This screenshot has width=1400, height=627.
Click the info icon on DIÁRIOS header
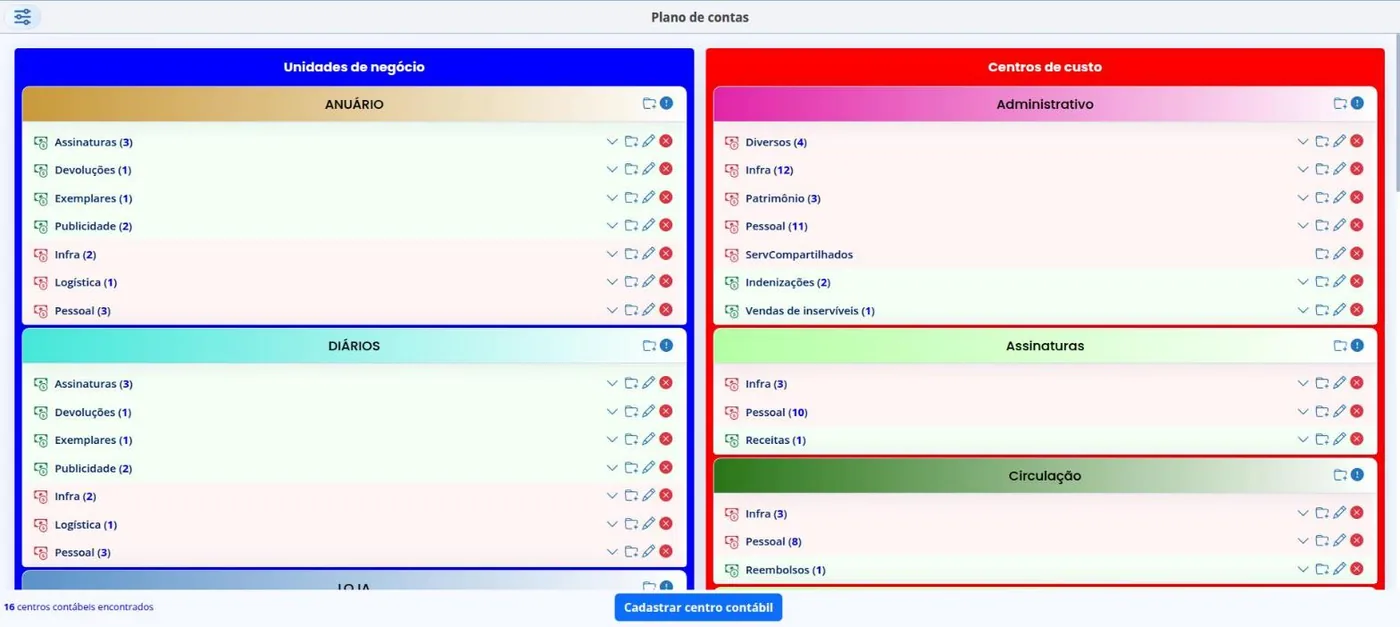click(x=666, y=345)
